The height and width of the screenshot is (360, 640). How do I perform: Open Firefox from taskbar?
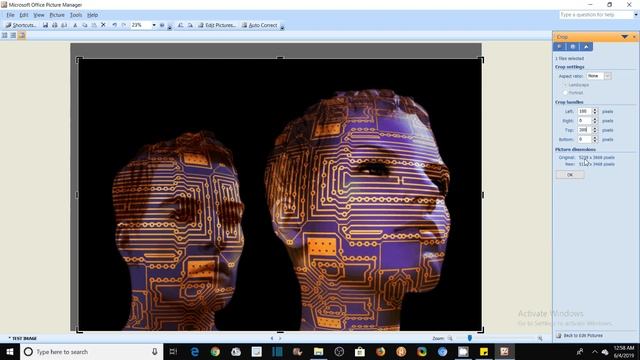(380, 352)
